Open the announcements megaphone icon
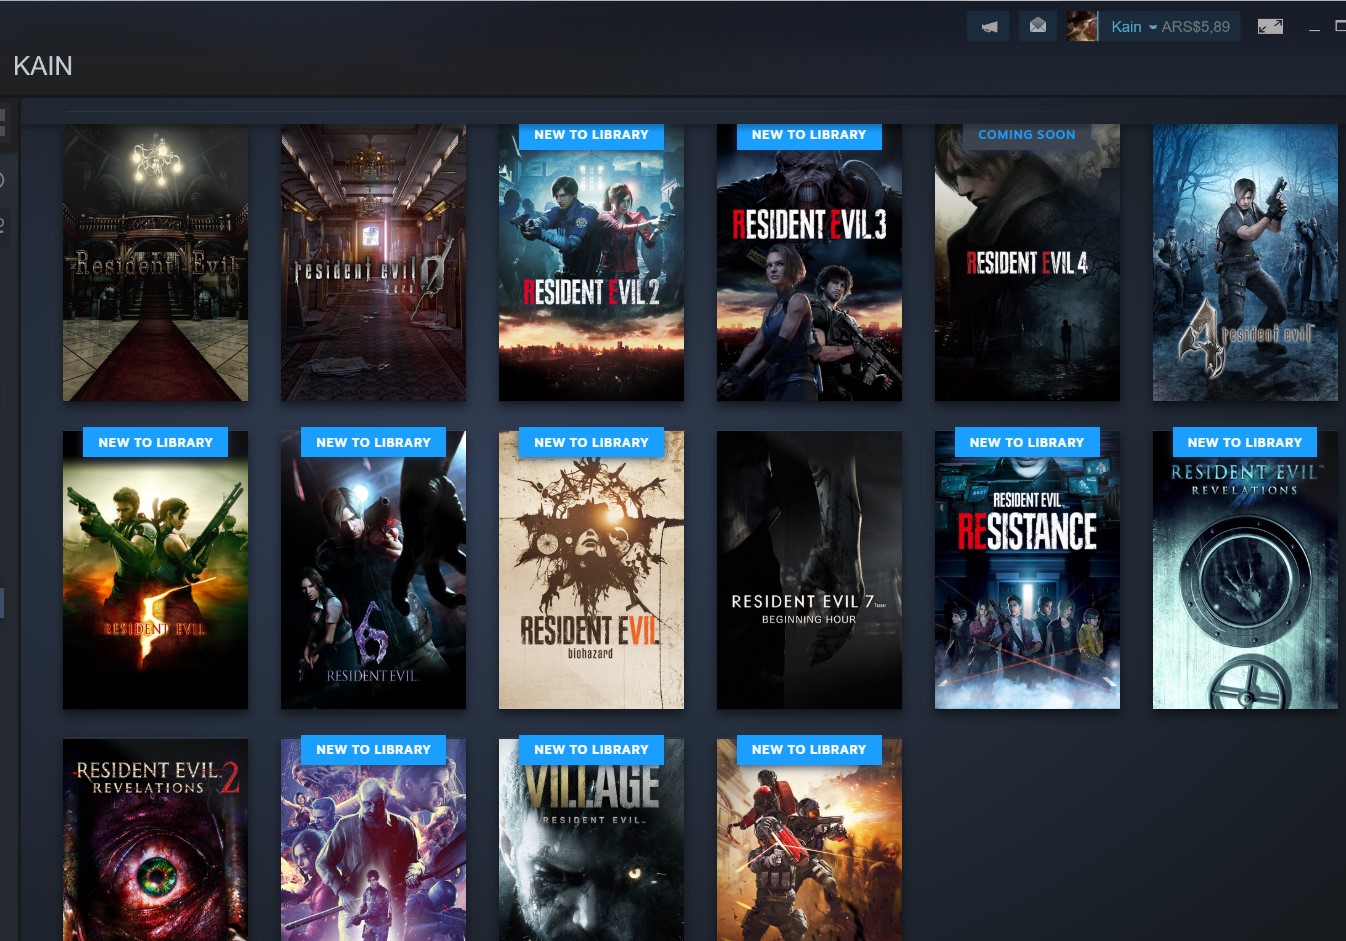1346x941 pixels. tap(988, 27)
